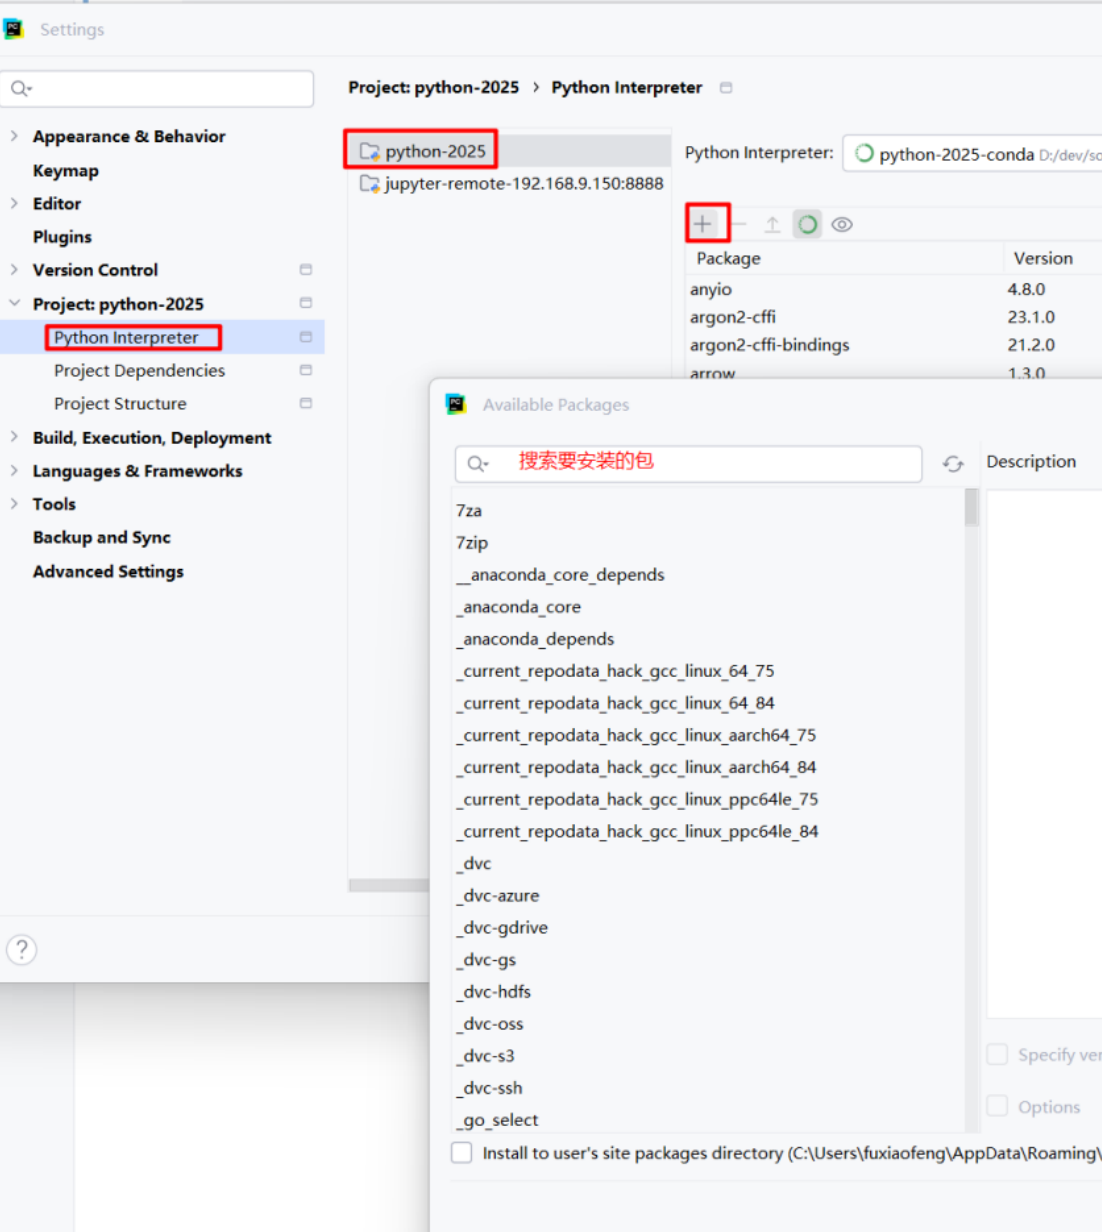The image size is (1102, 1232).
Task: Click the project-level marker on the Python Interpreter tree row
Action: pos(306,337)
